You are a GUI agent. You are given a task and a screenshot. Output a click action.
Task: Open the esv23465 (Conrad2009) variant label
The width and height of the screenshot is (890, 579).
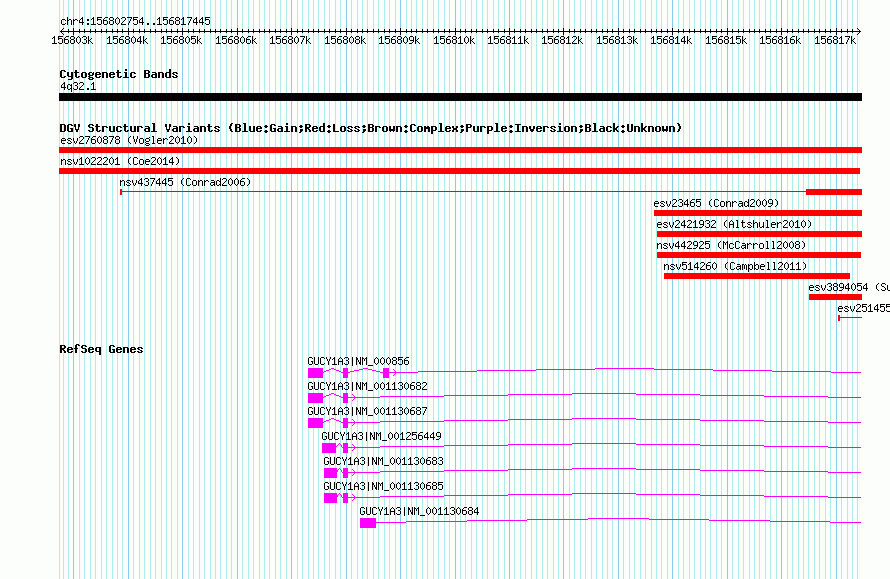(x=716, y=203)
